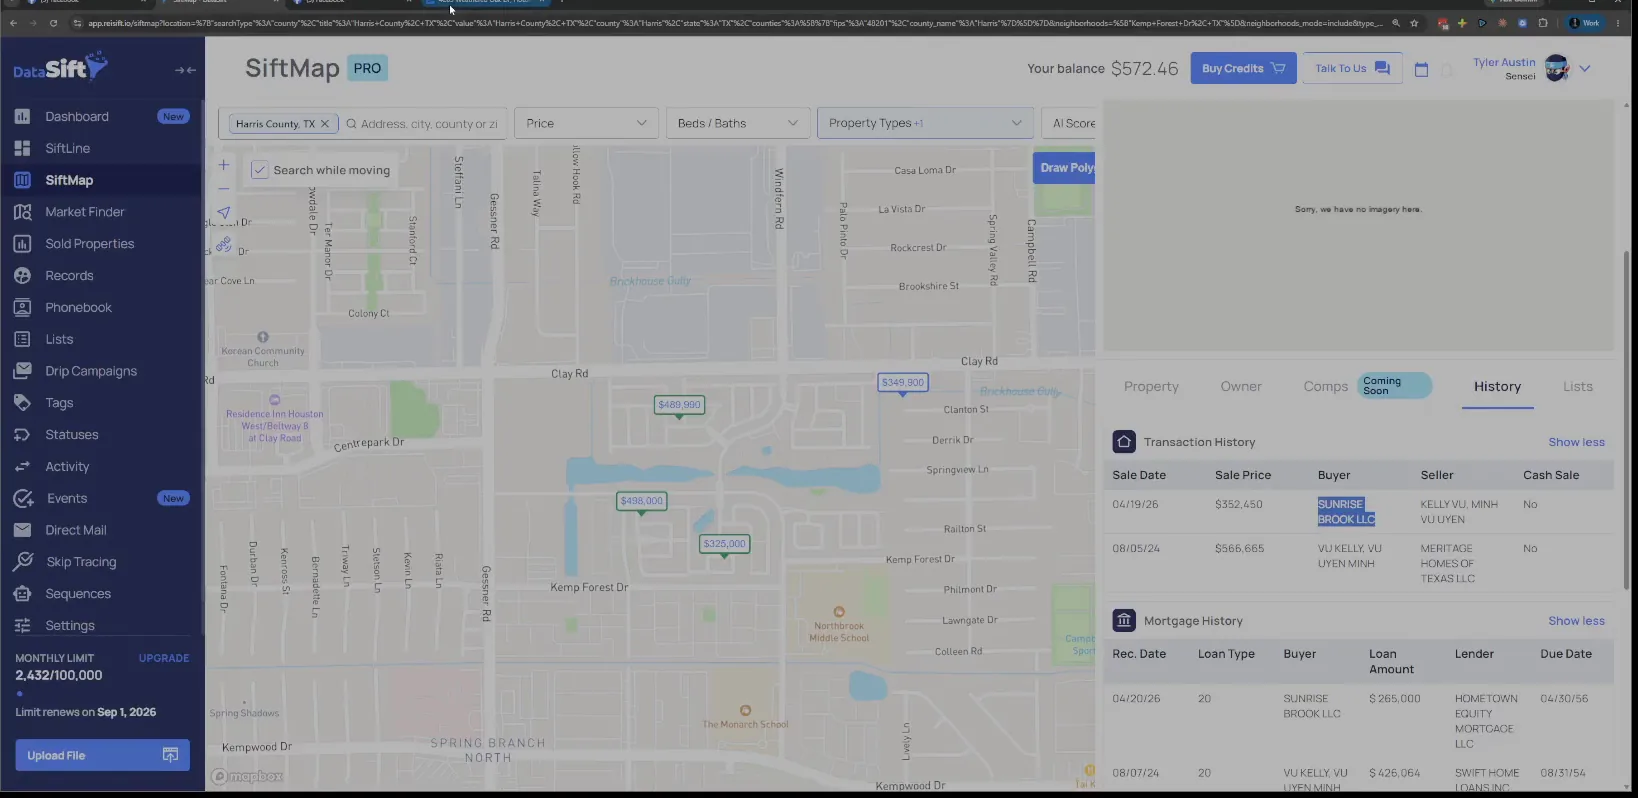Open SiftLine in the sidebar

click(x=67, y=148)
